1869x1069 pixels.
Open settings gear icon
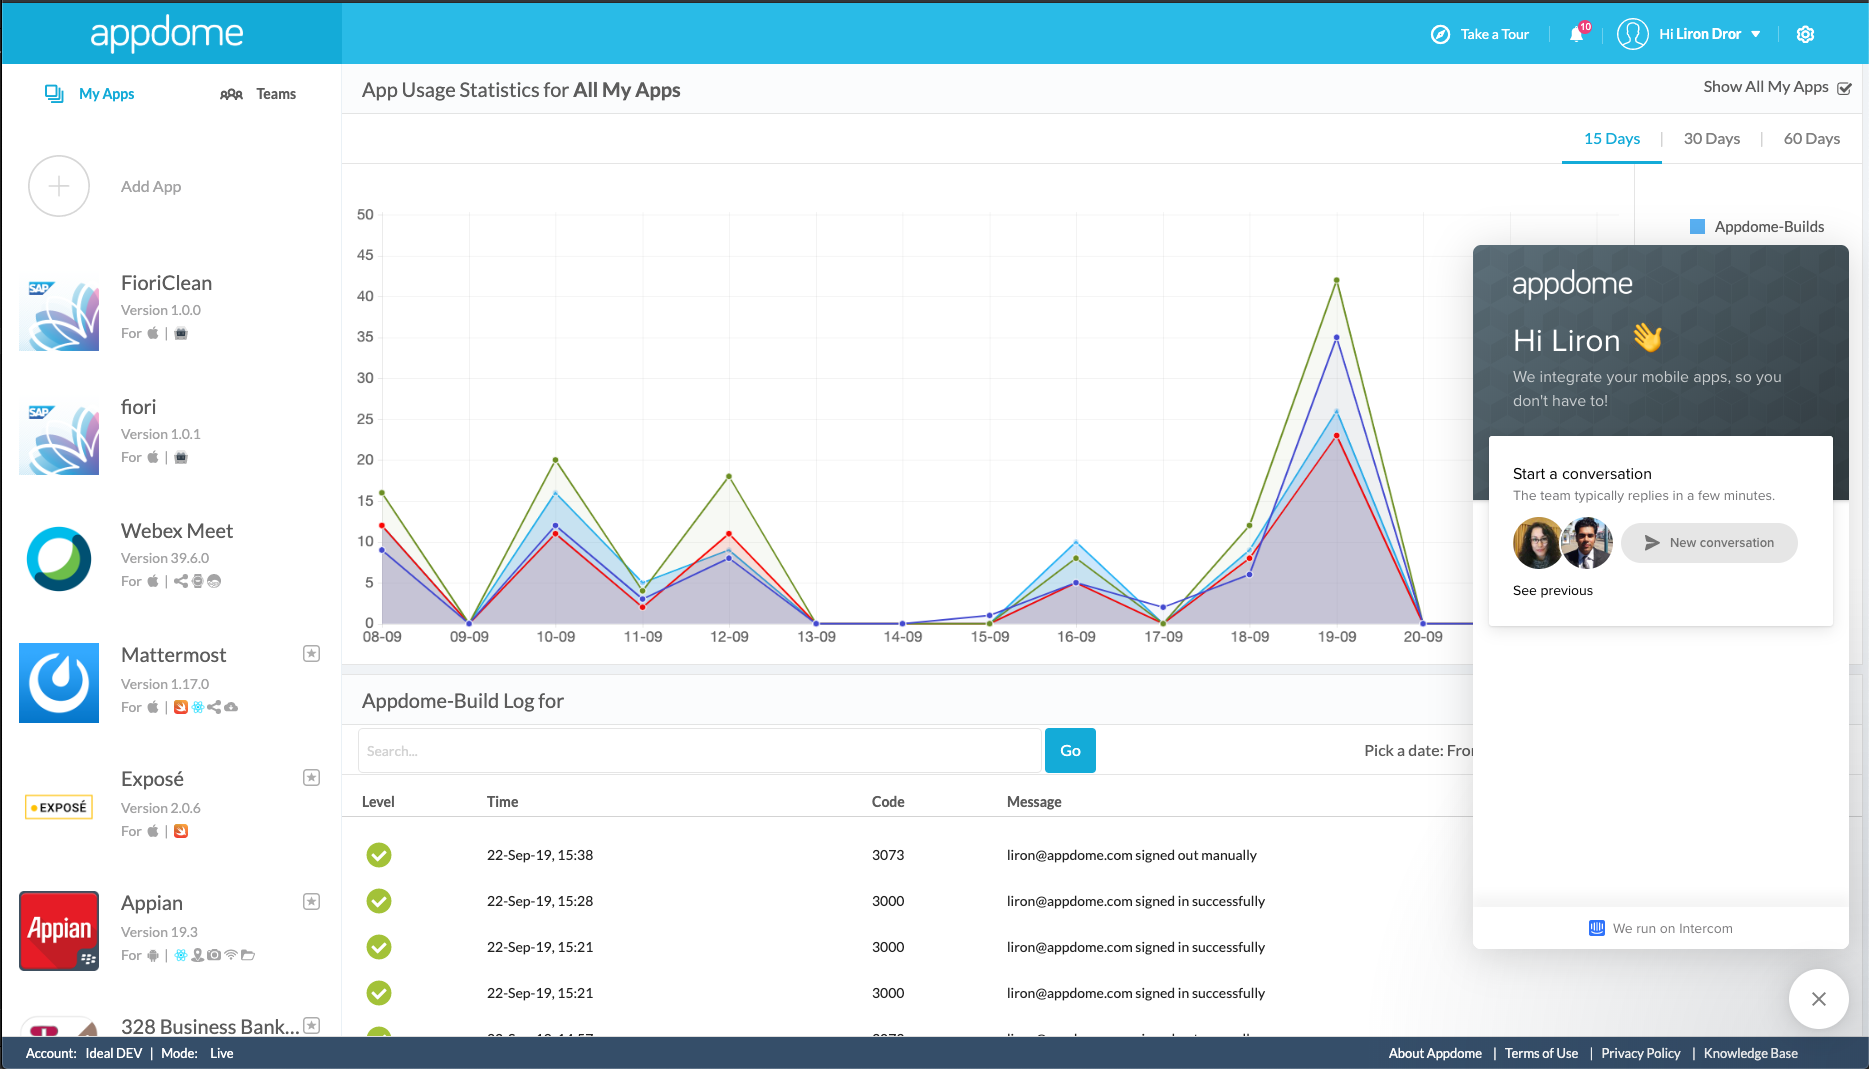pos(1805,34)
